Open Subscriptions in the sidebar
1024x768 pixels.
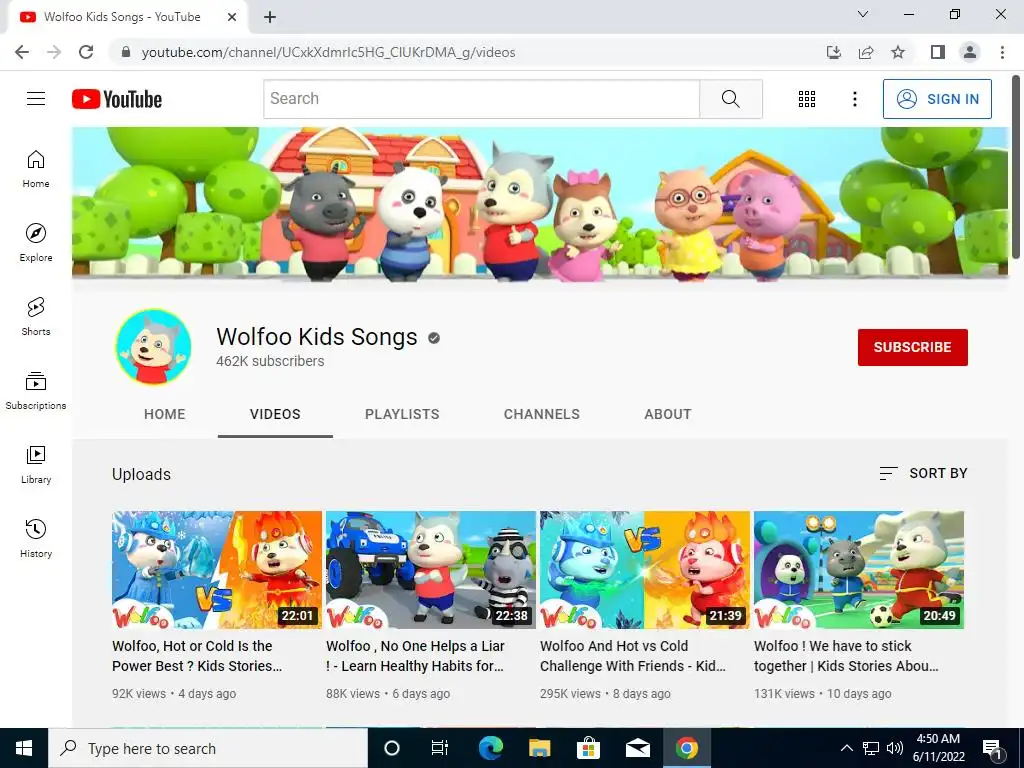coord(36,391)
